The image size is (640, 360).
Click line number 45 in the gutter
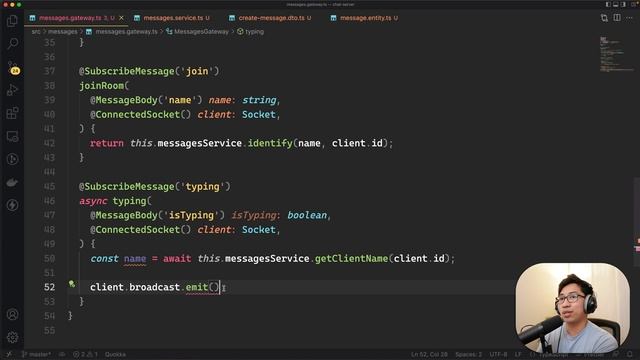49,187
